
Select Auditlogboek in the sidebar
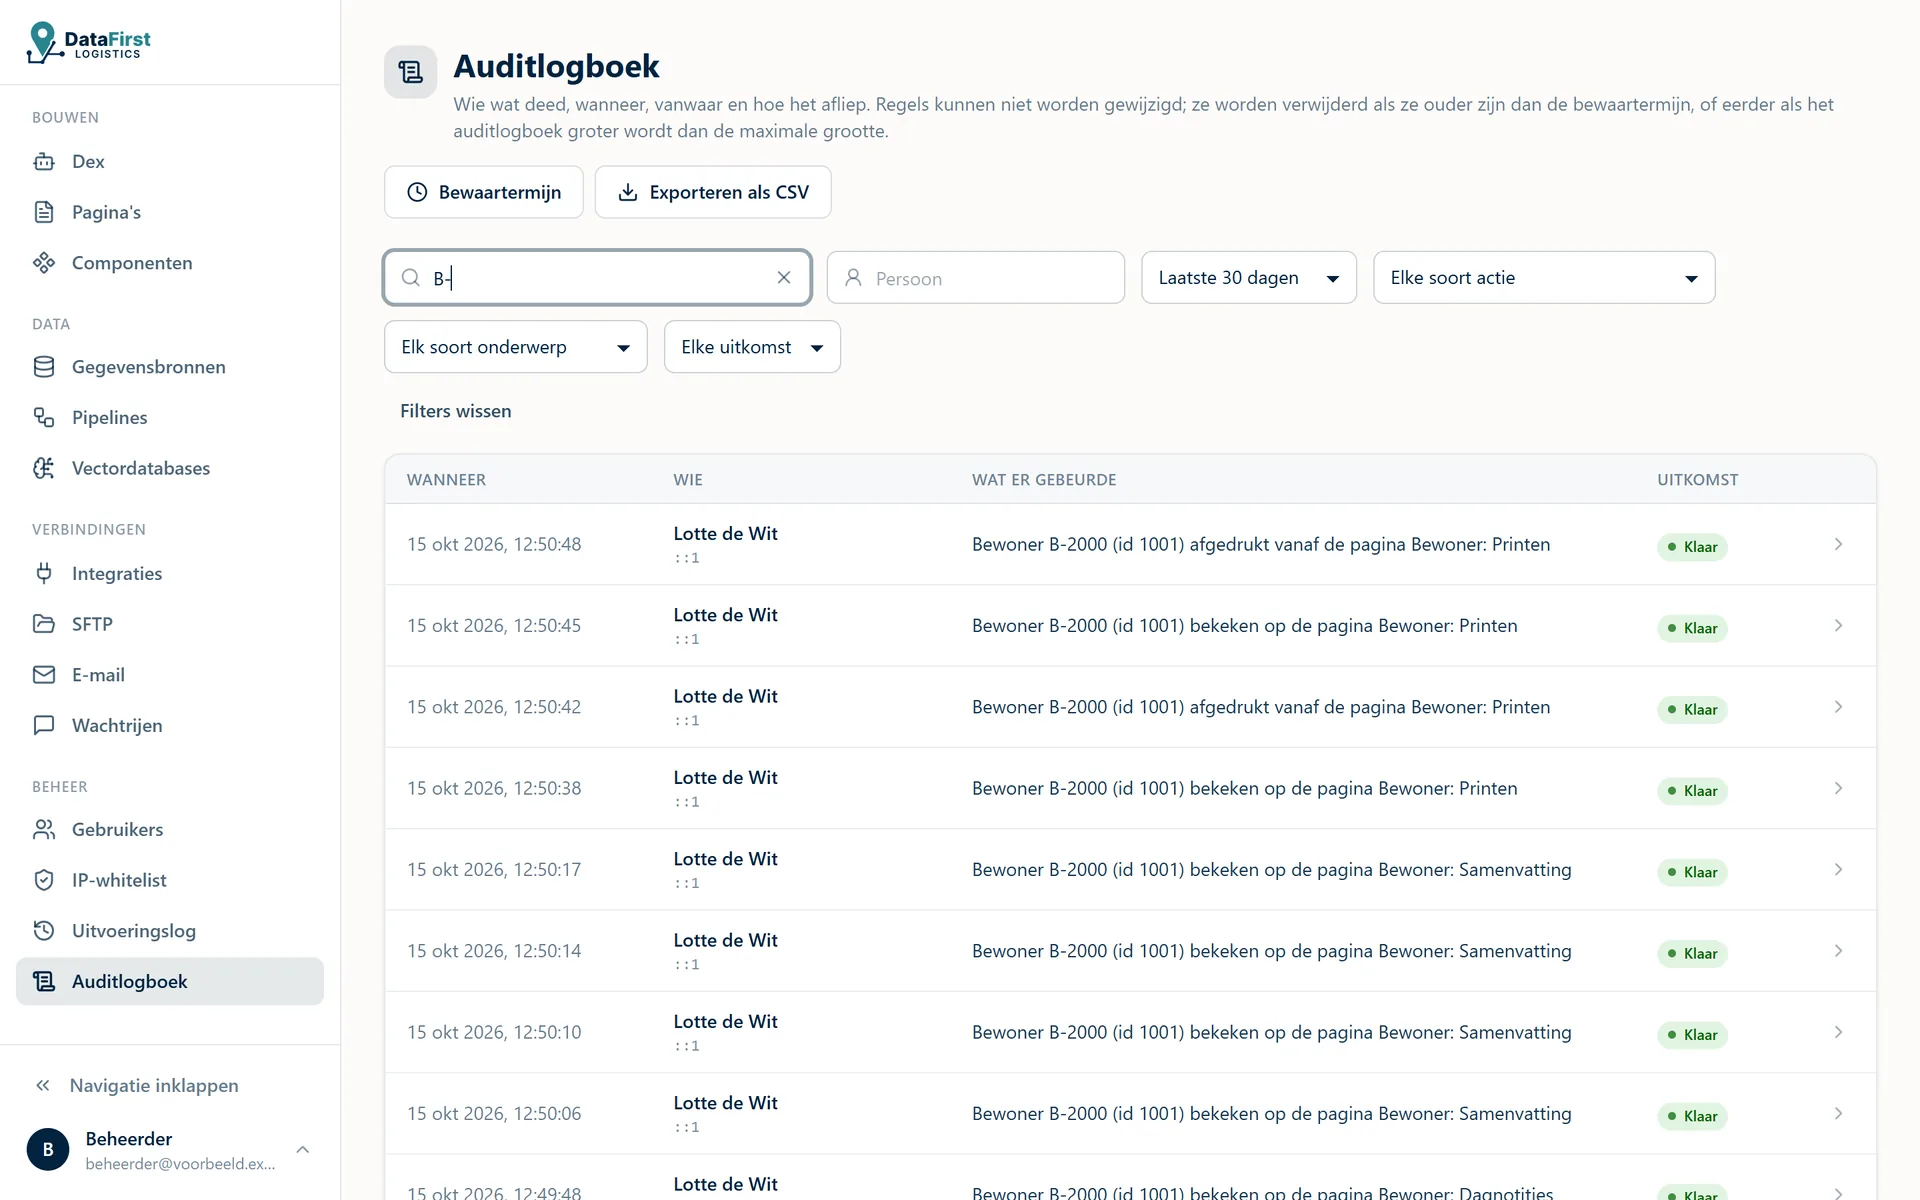[170, 981]
